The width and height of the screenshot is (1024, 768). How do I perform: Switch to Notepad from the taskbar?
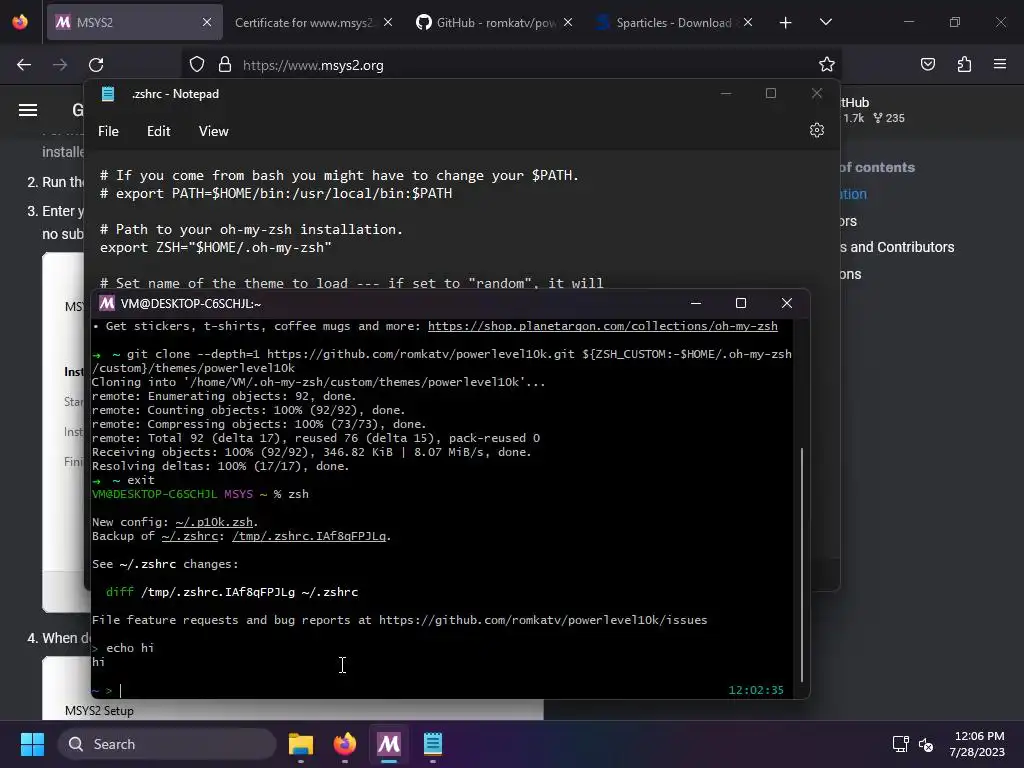[x=432, y=744]
